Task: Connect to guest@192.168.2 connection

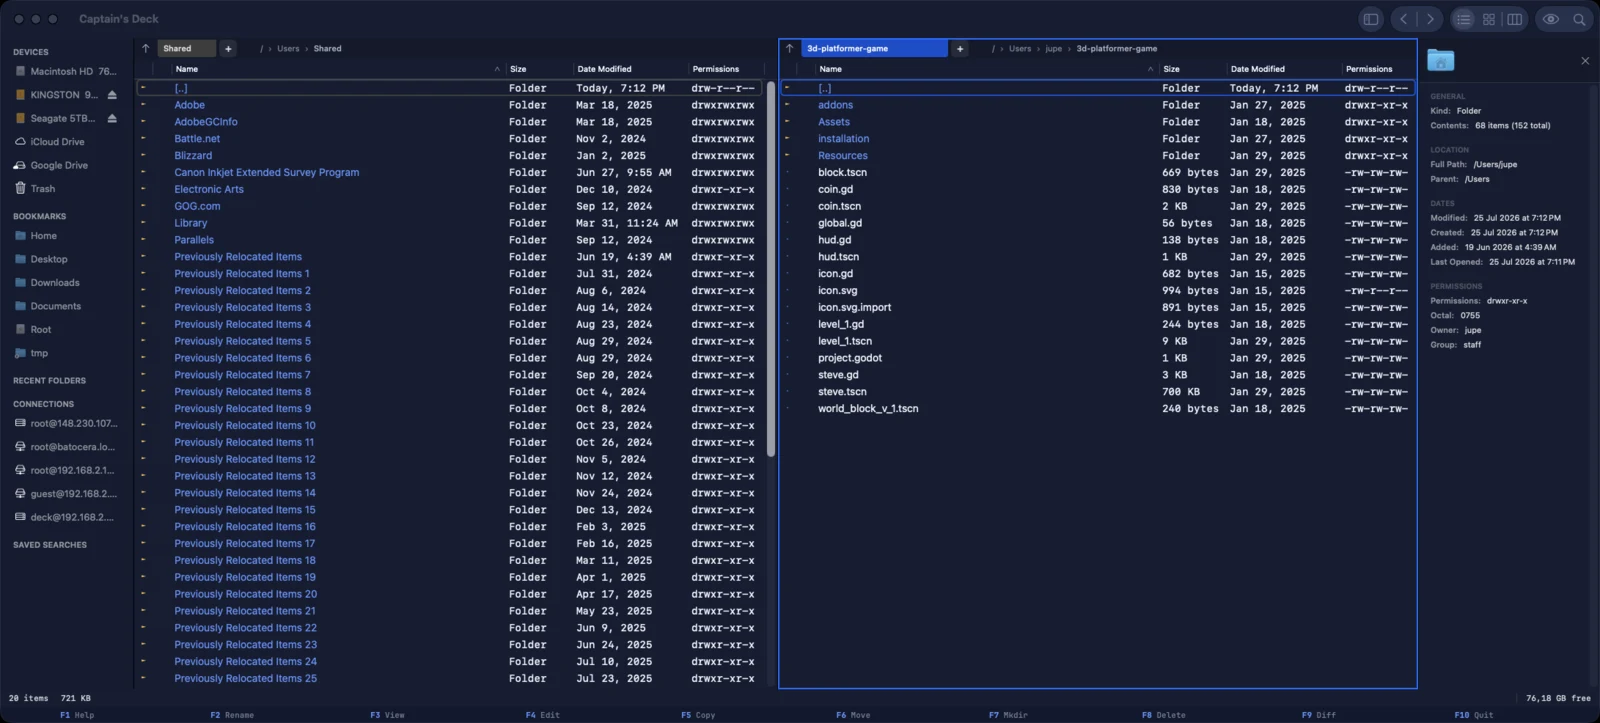Action: [66, 494]
